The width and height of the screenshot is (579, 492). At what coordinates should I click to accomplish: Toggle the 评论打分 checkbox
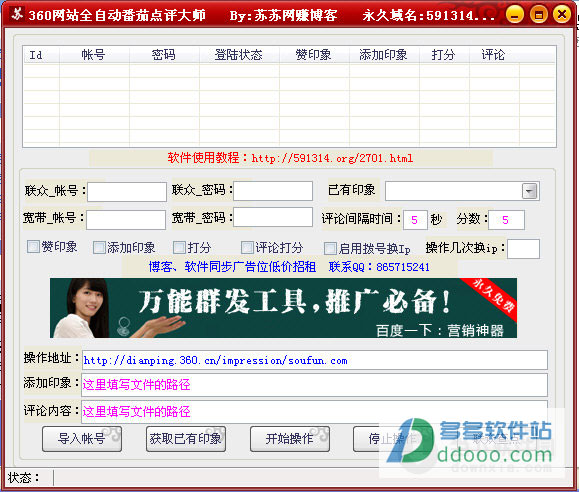click(x=247, y=247)
